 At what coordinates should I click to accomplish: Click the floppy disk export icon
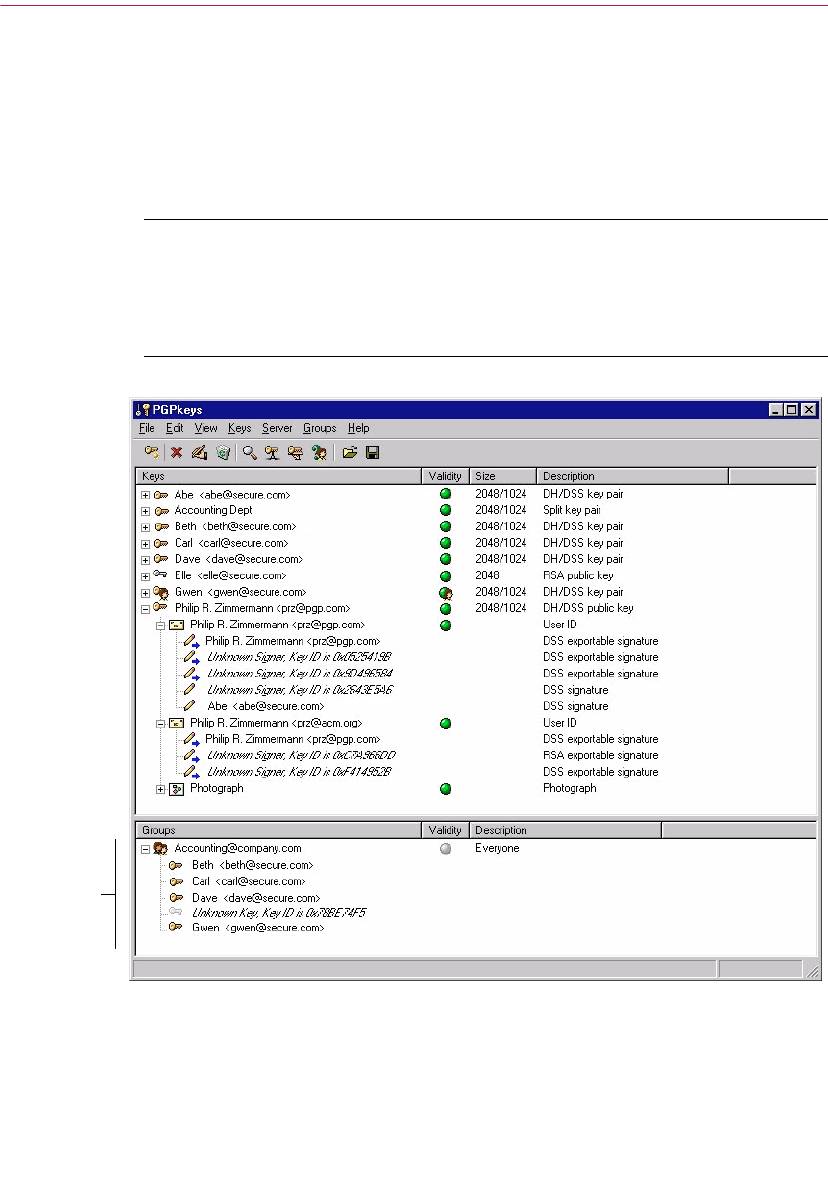coord(372,452)
